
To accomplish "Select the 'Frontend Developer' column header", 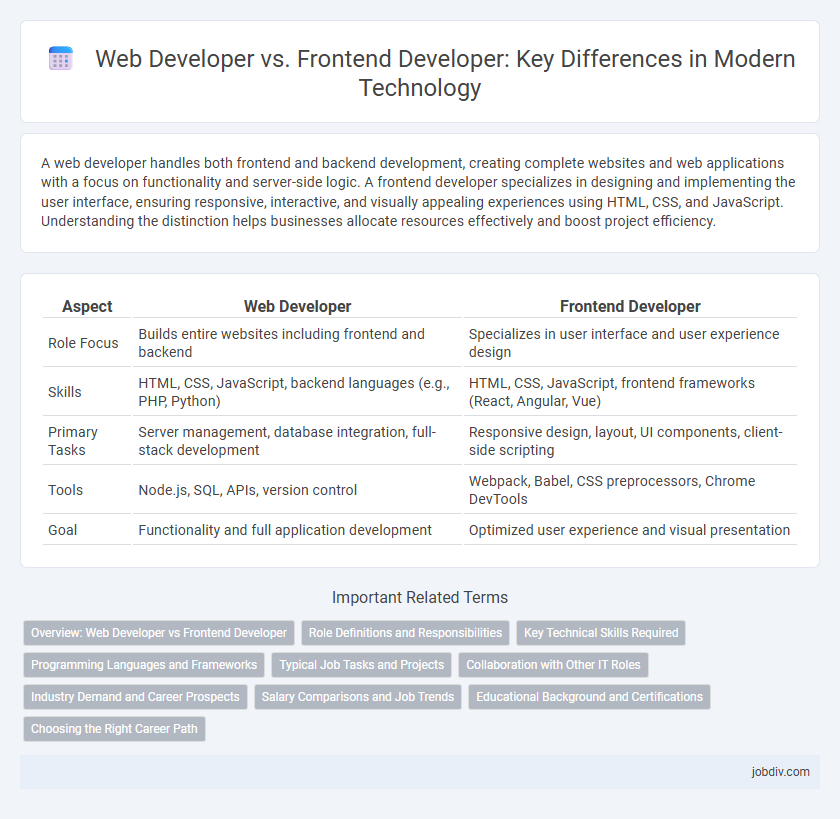I will pos(630,306).
